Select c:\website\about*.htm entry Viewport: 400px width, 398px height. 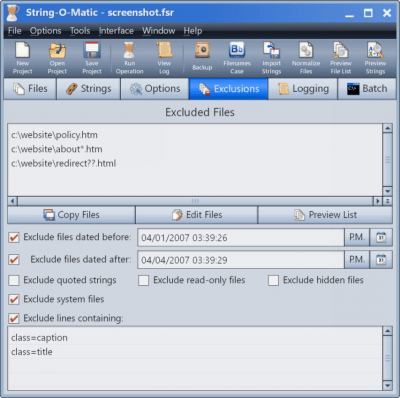[57, 149]
